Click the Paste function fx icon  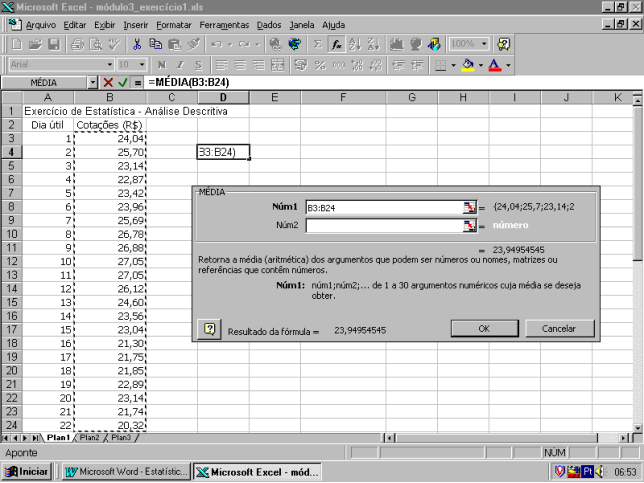(x=337, y=44)
